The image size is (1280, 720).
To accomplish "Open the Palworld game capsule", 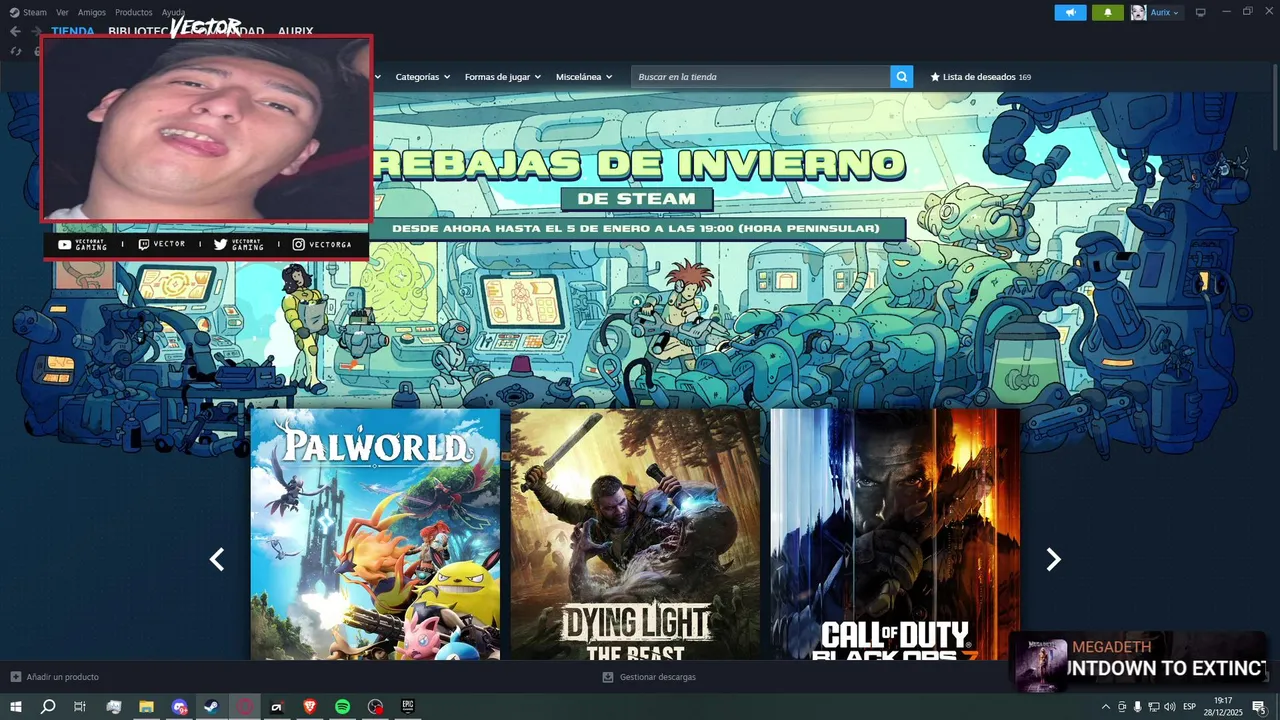I will [x=375, y=534].
